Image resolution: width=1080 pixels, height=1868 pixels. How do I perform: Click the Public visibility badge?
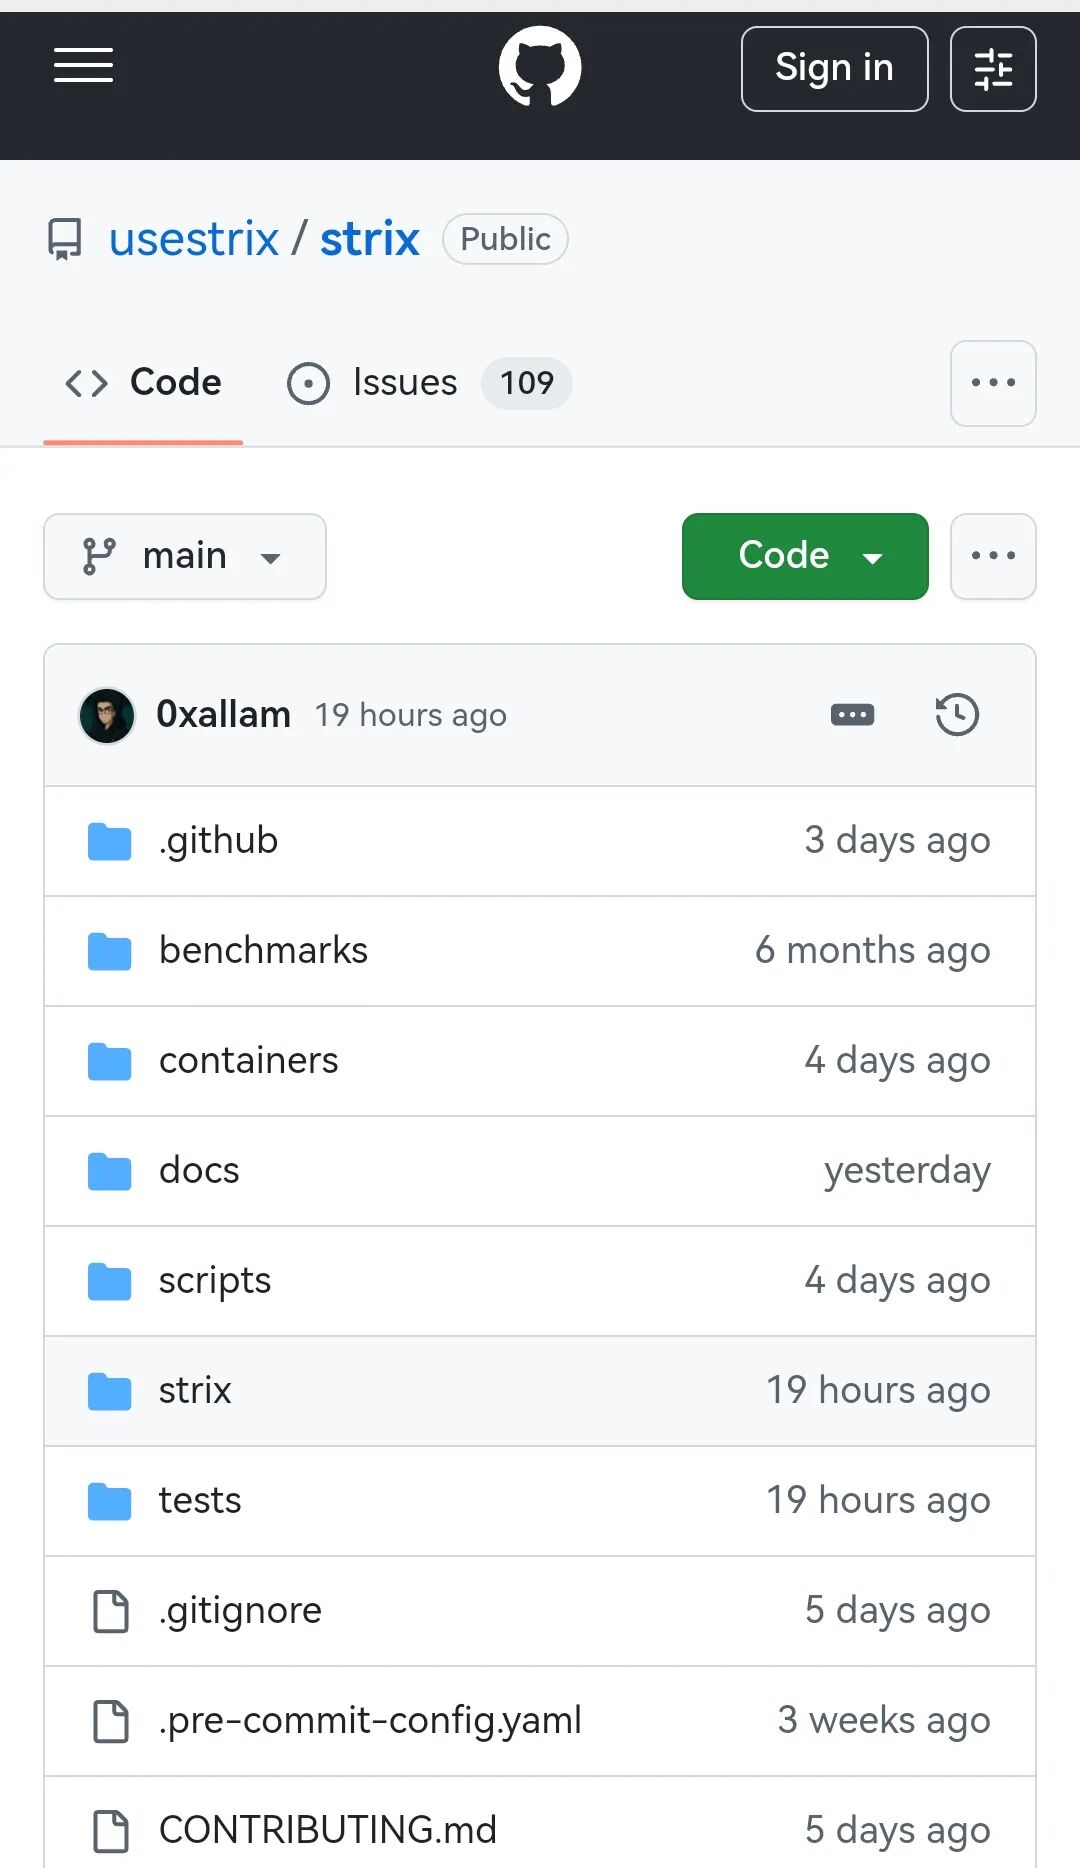[505, 239]
